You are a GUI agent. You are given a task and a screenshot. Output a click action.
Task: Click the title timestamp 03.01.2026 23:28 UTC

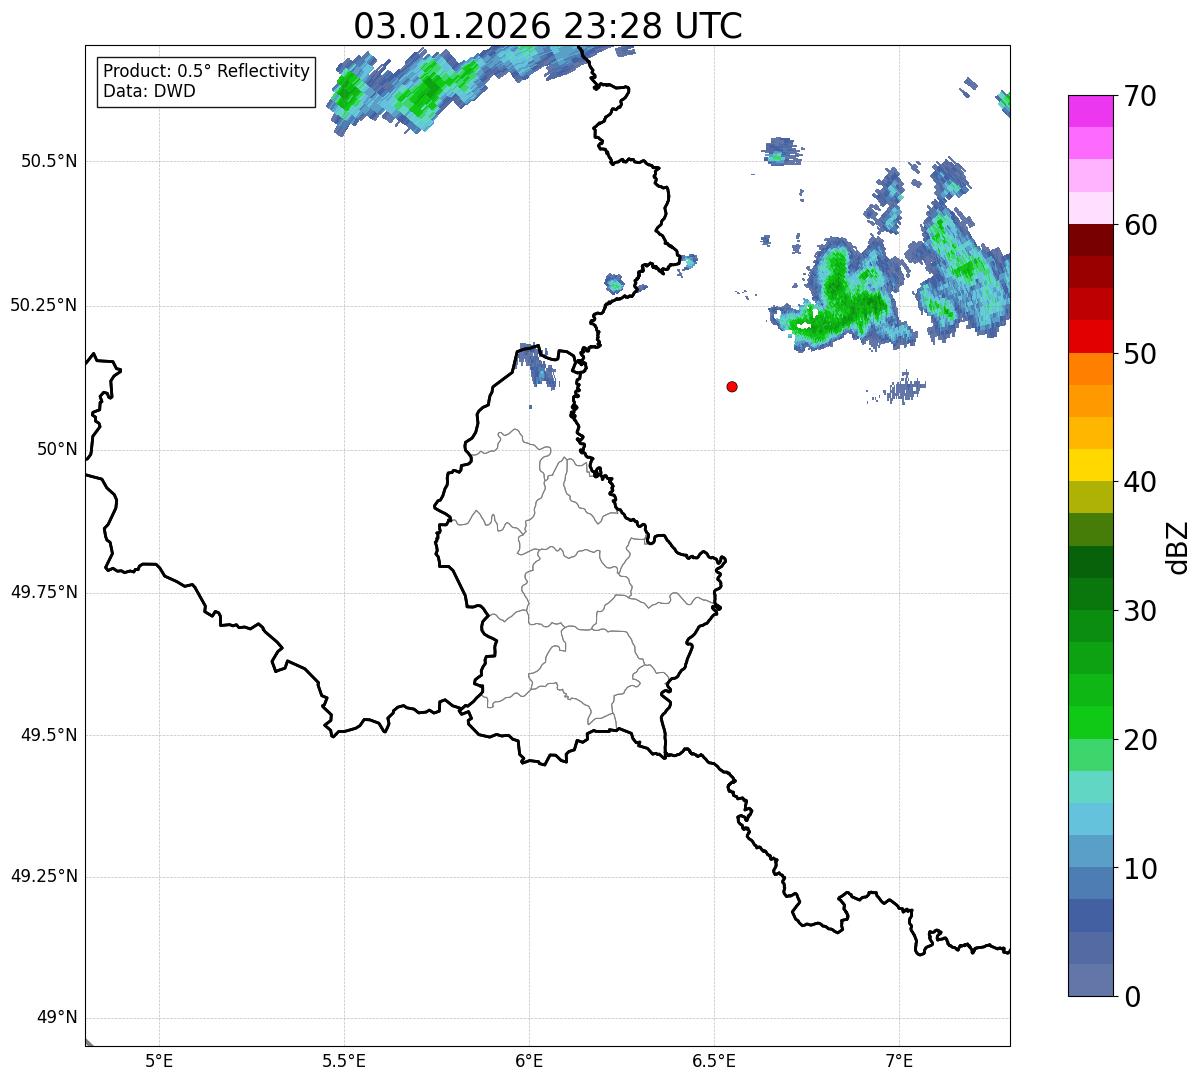(547, 25)
